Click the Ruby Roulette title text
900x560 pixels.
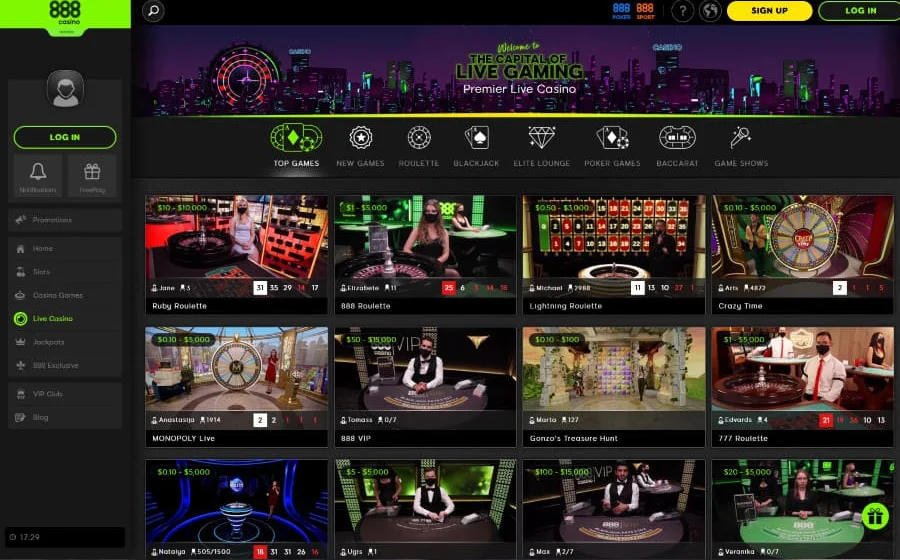pyautogui.click(x=180, y=306)
